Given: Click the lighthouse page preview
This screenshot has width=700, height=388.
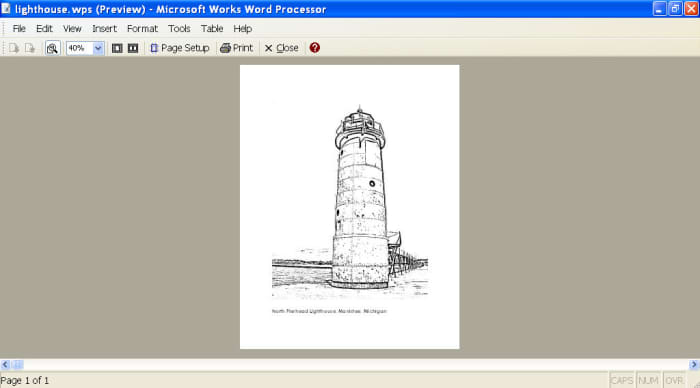Looking at the screenshot, I should pyautogui.click(x=350, y=207).
